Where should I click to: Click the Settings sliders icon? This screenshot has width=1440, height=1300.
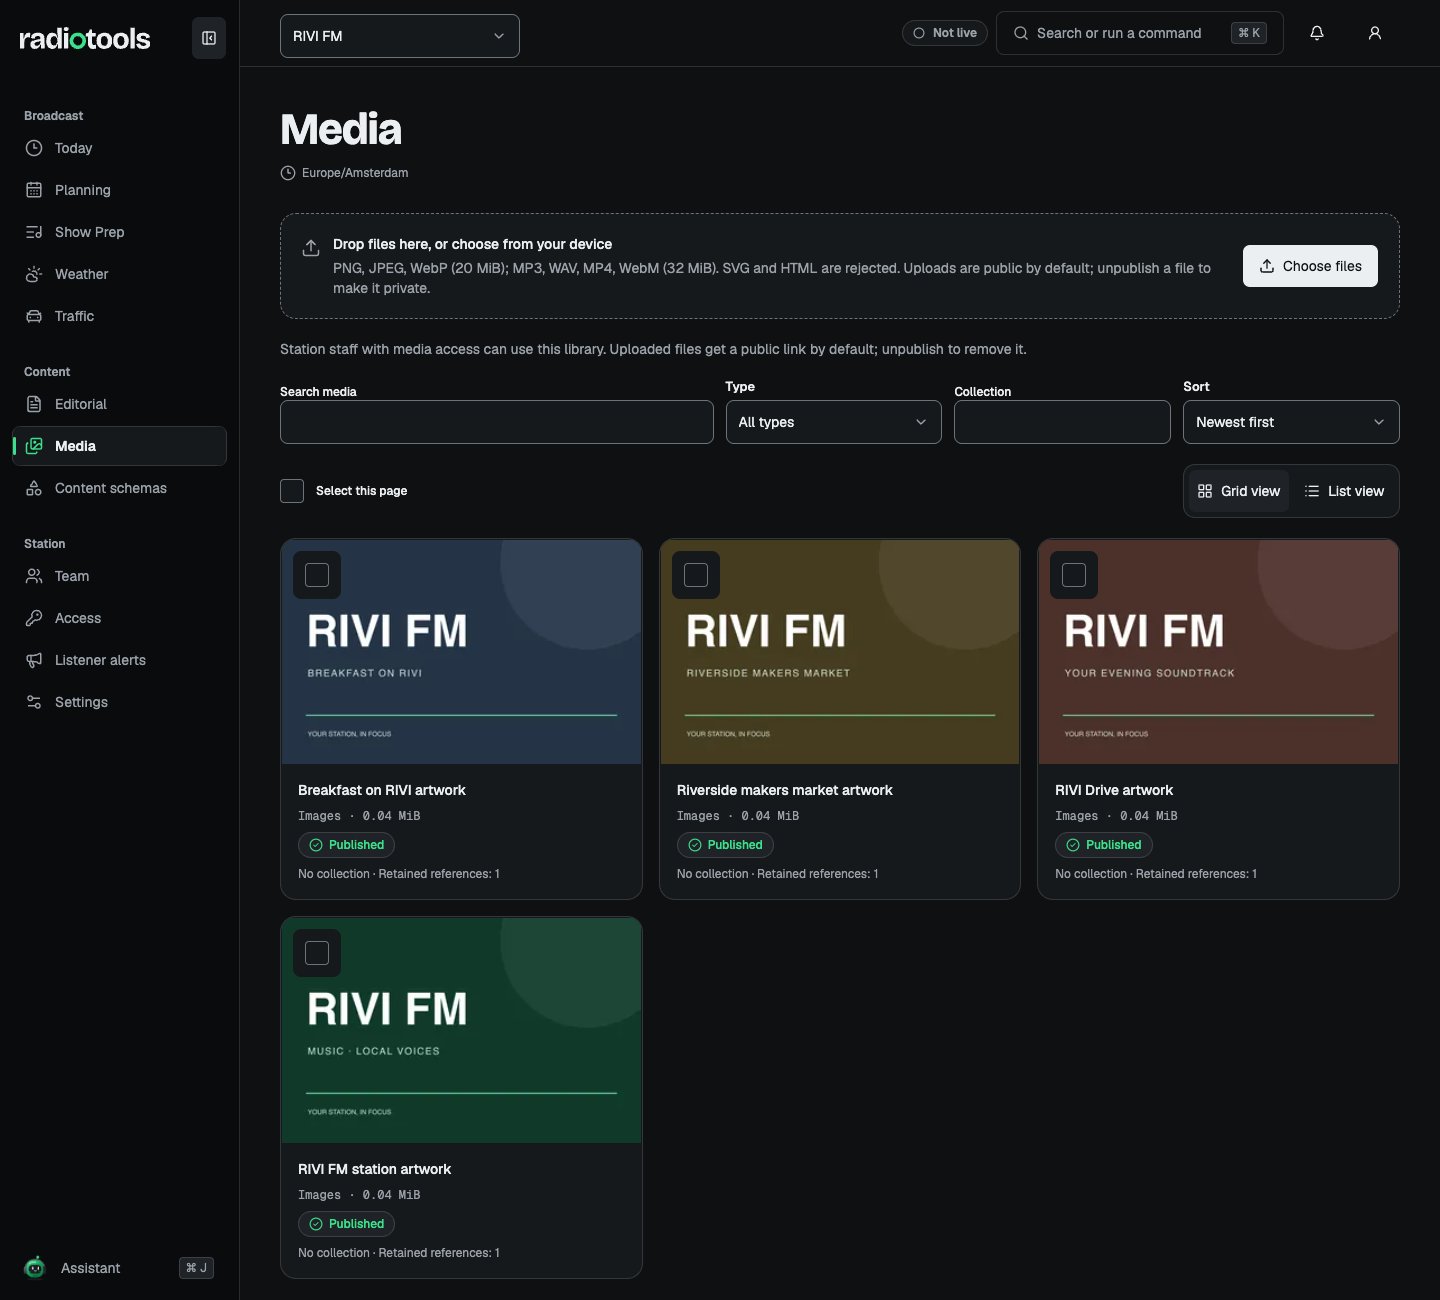34,702
